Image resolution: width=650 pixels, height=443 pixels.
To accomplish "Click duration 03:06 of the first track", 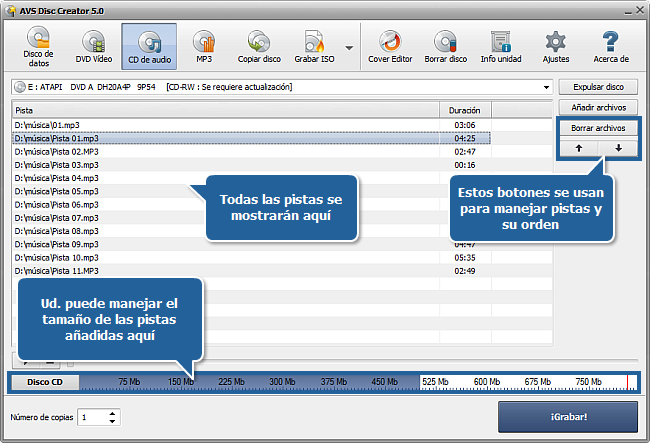I will tap(465, 125).
